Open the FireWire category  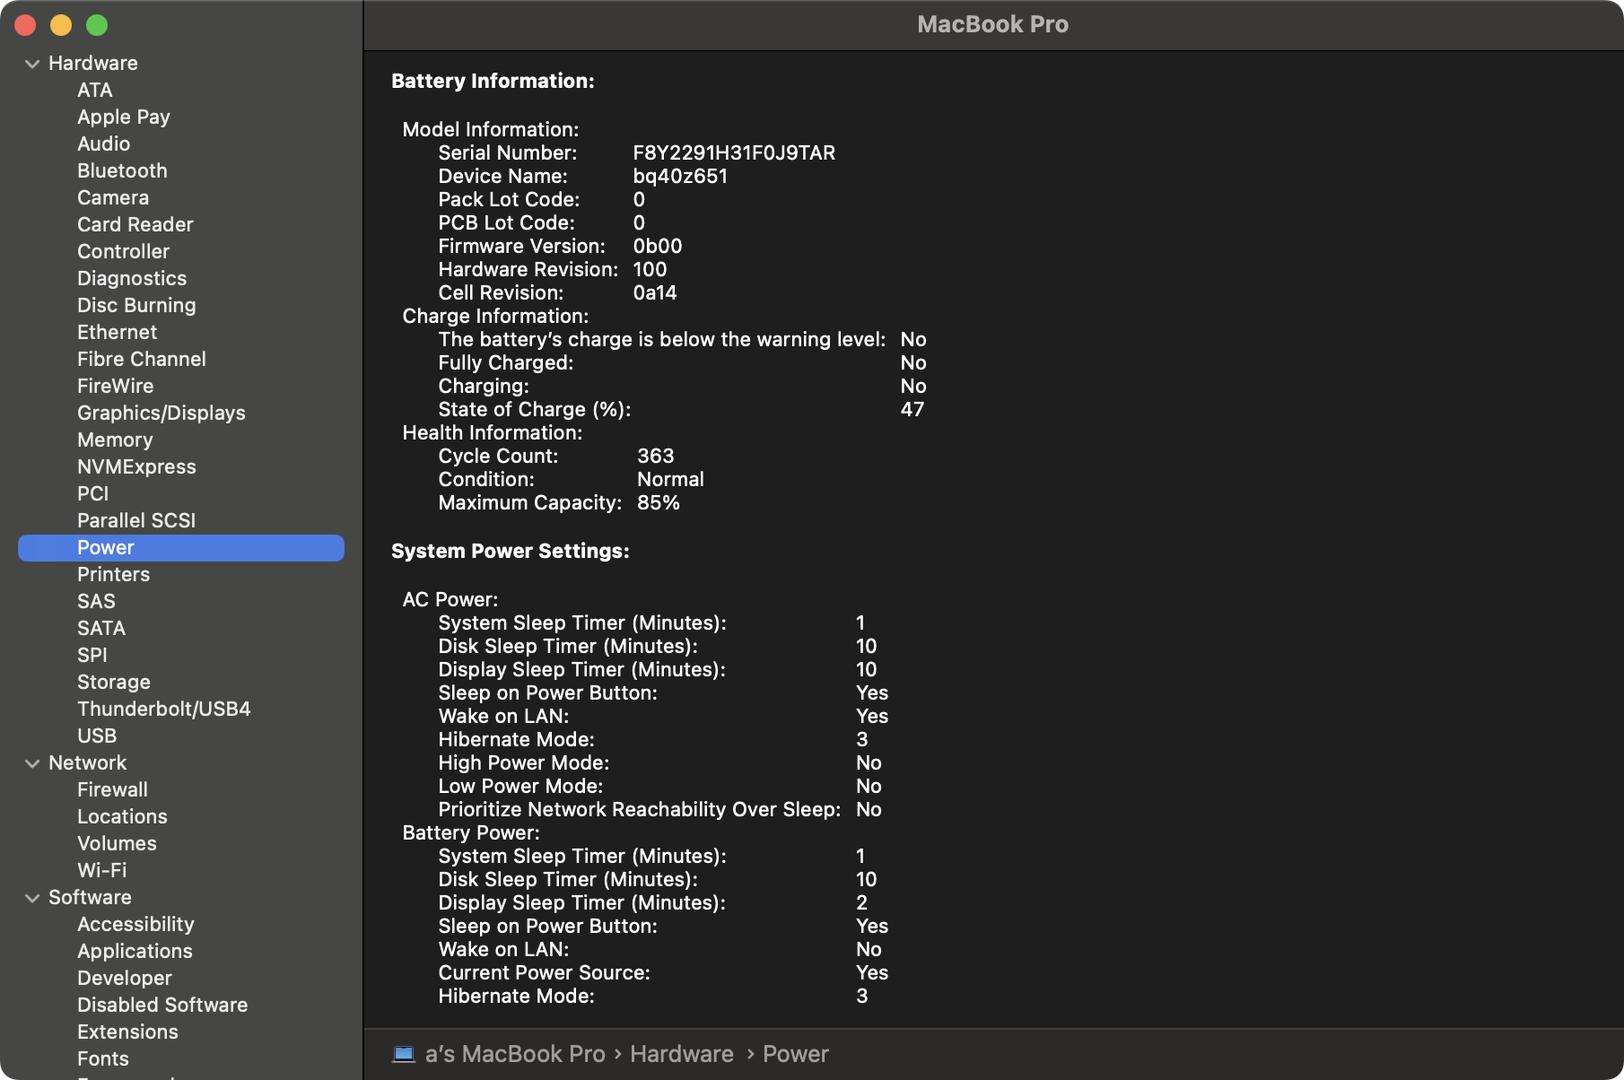pyautogui.click(x=116, y=387)
